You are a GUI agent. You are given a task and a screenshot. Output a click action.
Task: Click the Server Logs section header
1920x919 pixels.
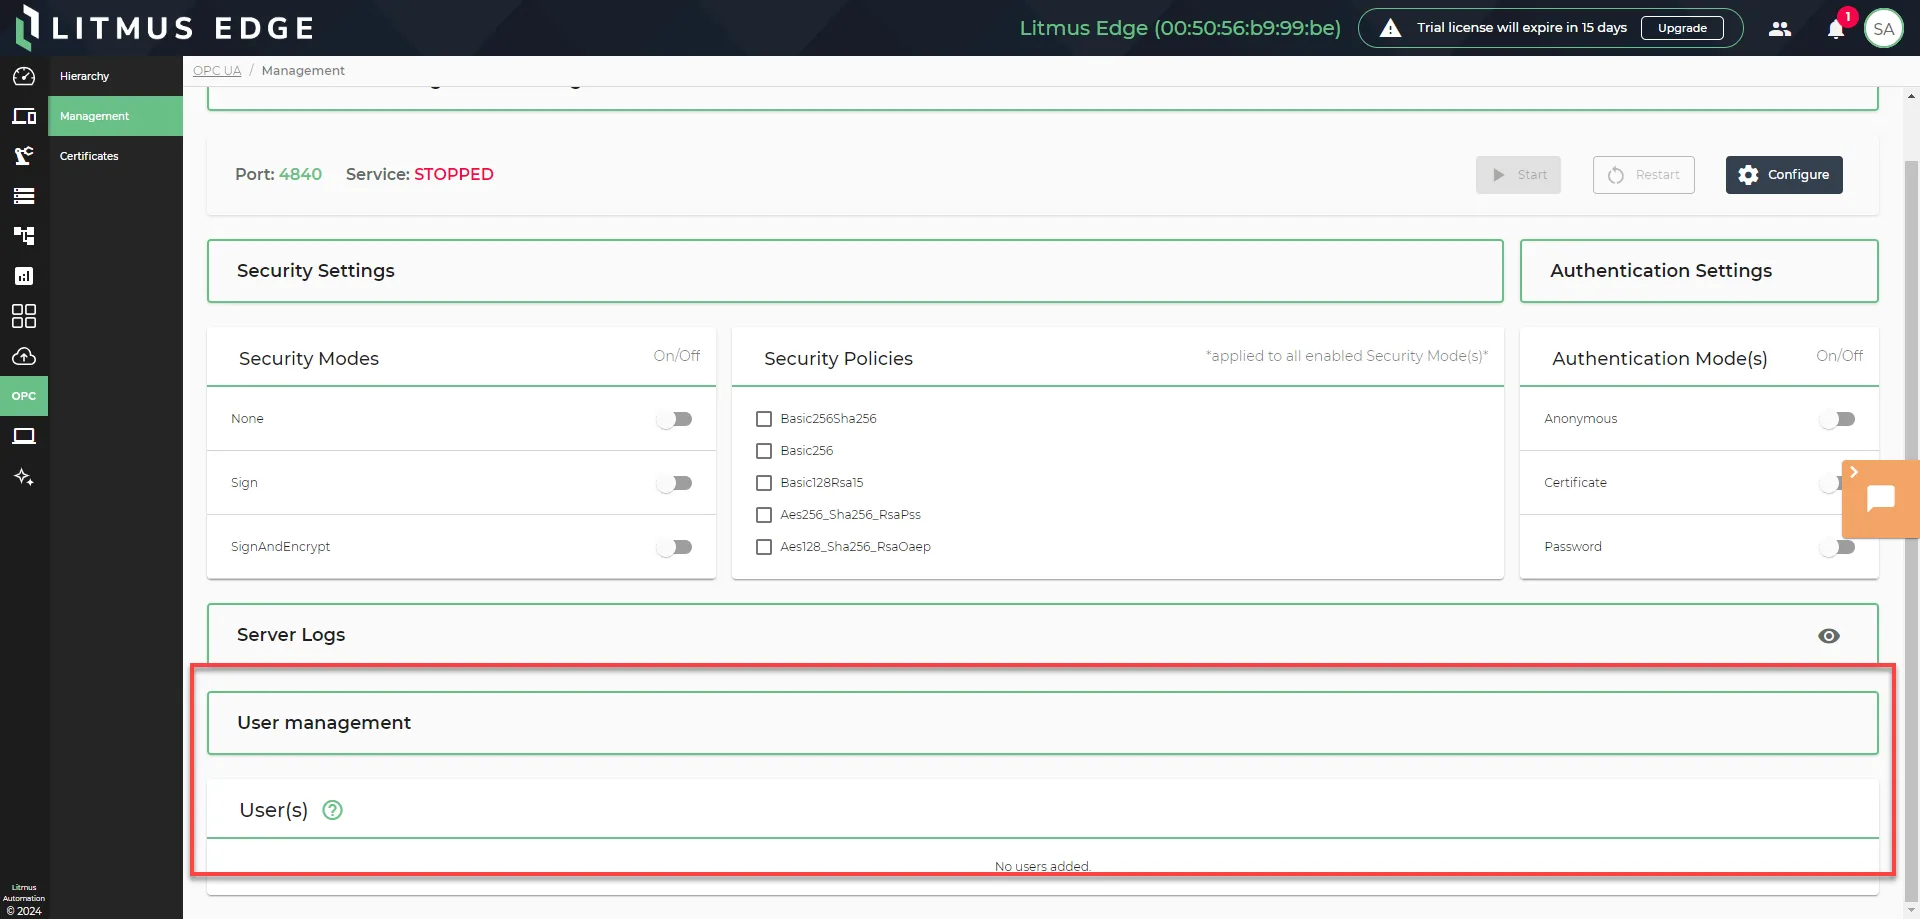[1042, 635]
